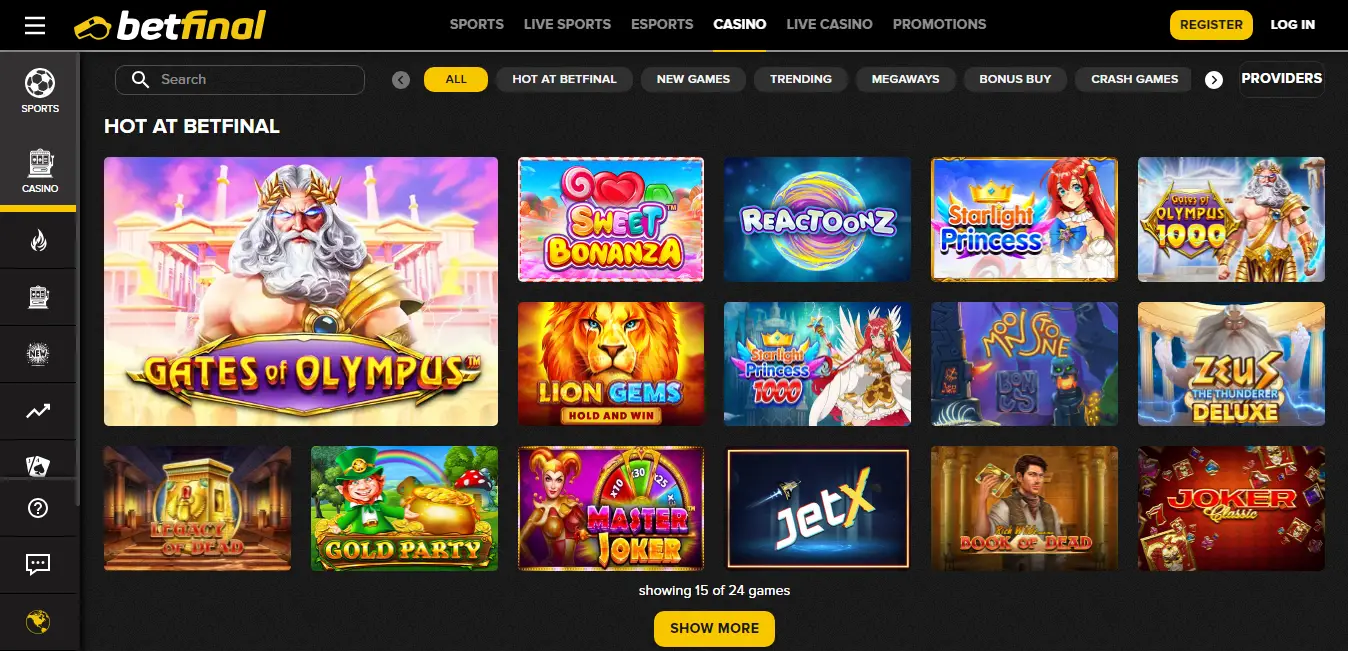
Task: Open the trending arrow sidebar icon
Action: pyautogui.click(x=38, y=411)
